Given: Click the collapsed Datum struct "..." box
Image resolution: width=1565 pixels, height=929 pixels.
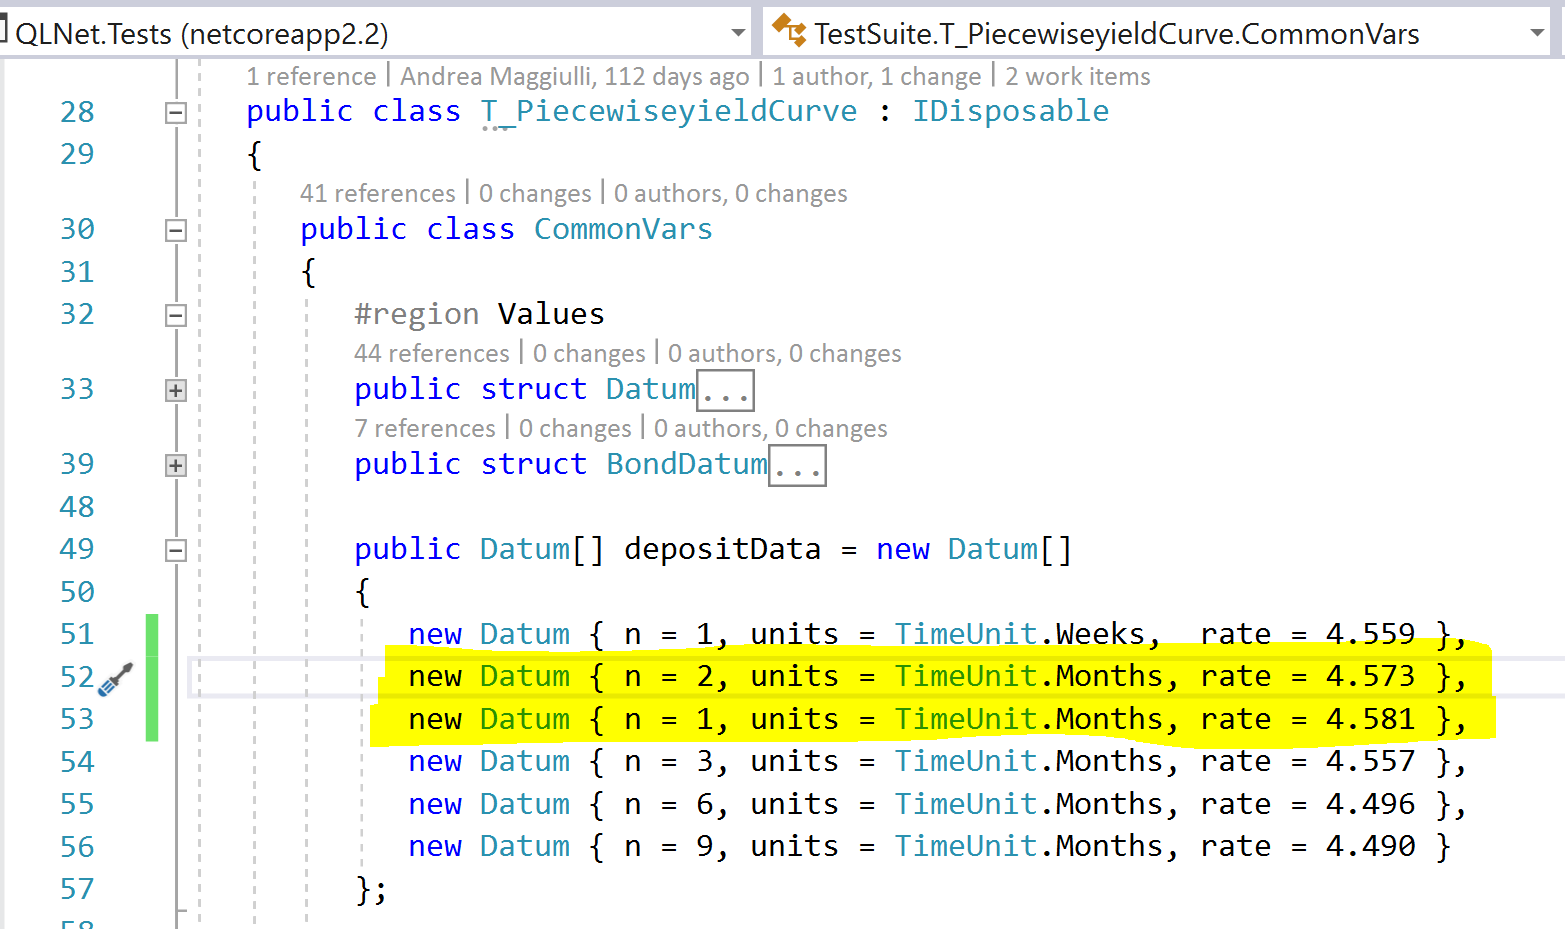Looking at the screenshot, I should (x=725, y=390).
